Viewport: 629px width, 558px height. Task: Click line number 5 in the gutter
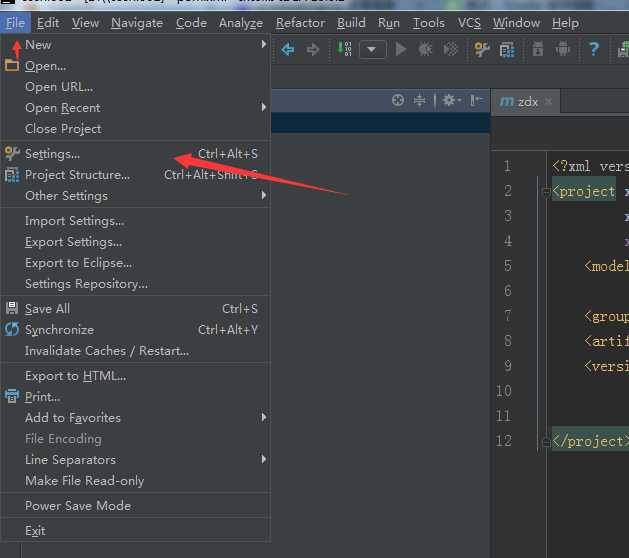pos(507,266)
